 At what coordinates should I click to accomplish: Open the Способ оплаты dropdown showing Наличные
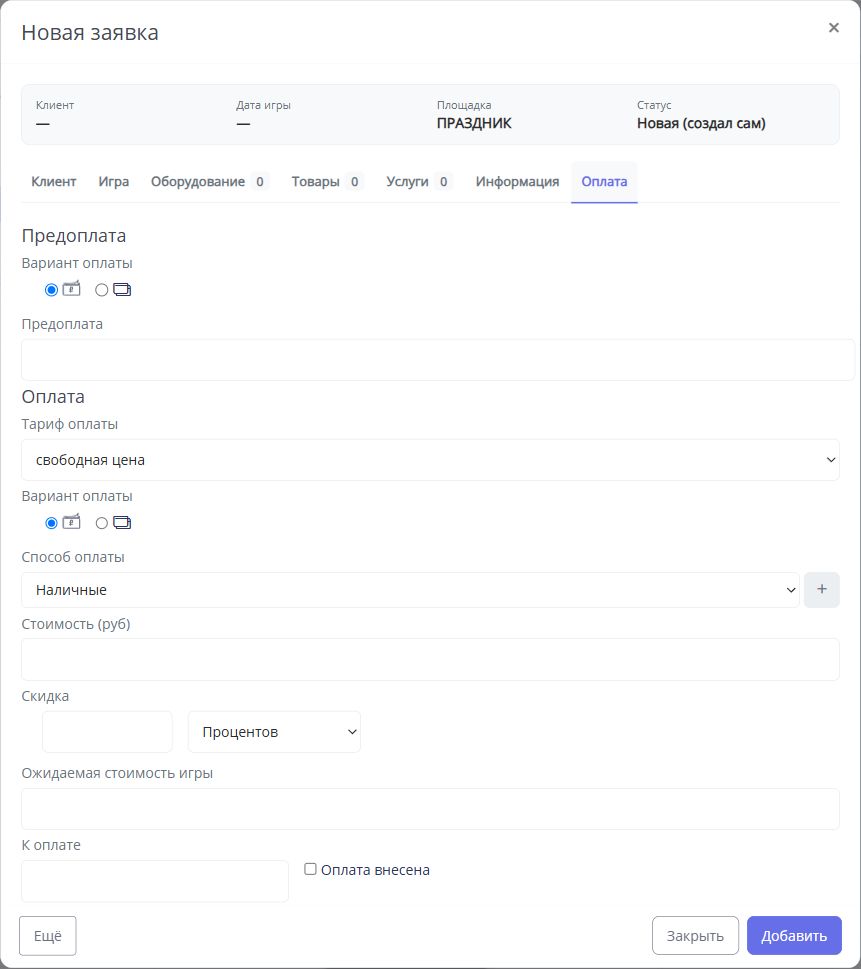coord(410,590)
